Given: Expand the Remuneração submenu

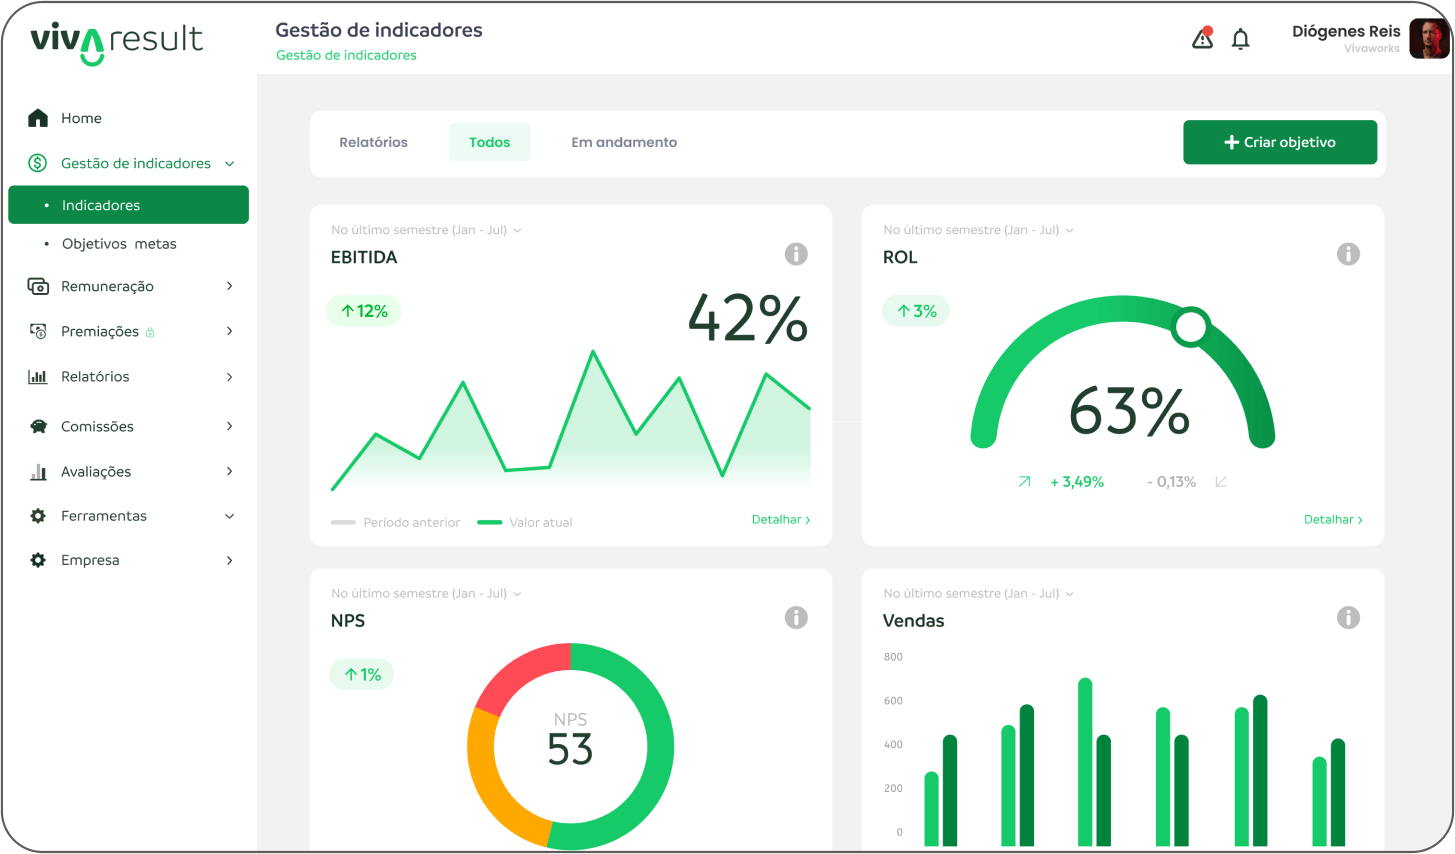Looking at the screenshot, I should [229, 286].
